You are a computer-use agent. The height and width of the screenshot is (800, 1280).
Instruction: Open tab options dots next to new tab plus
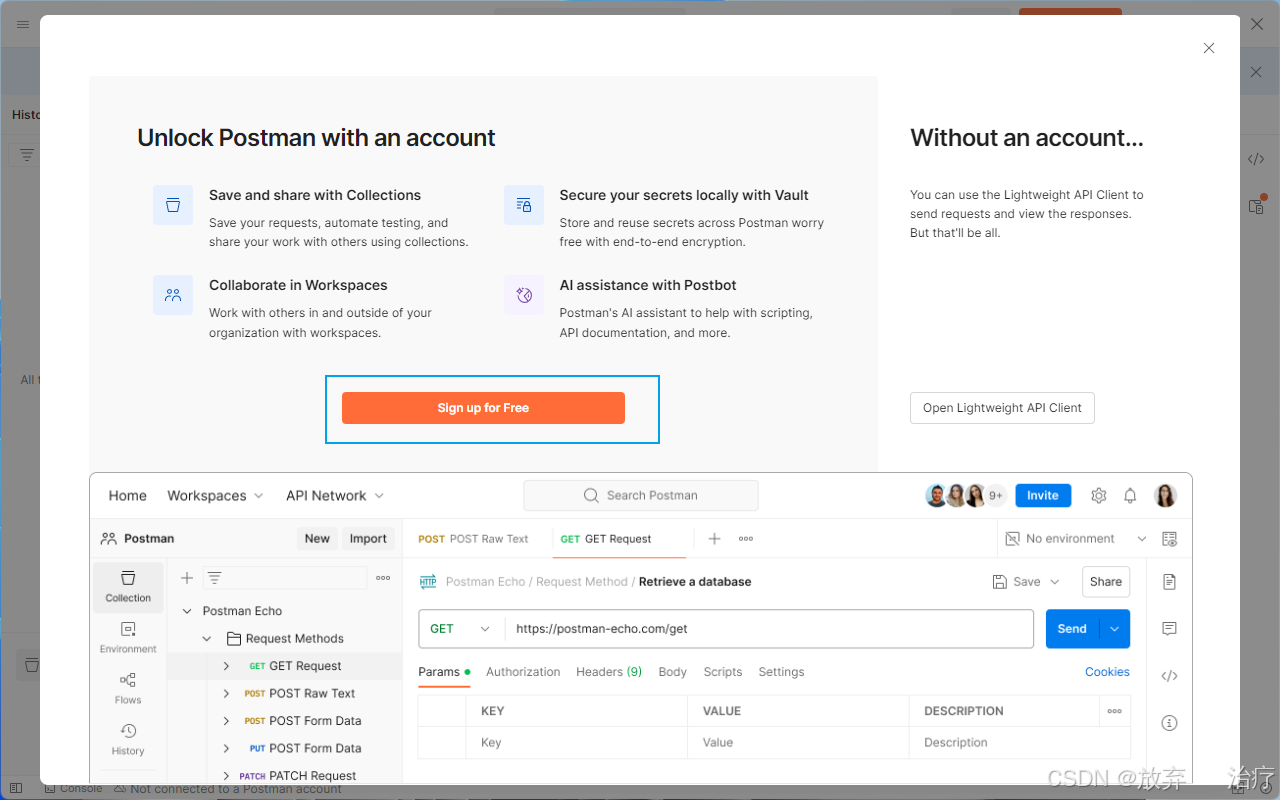click(x=746, y=538)
